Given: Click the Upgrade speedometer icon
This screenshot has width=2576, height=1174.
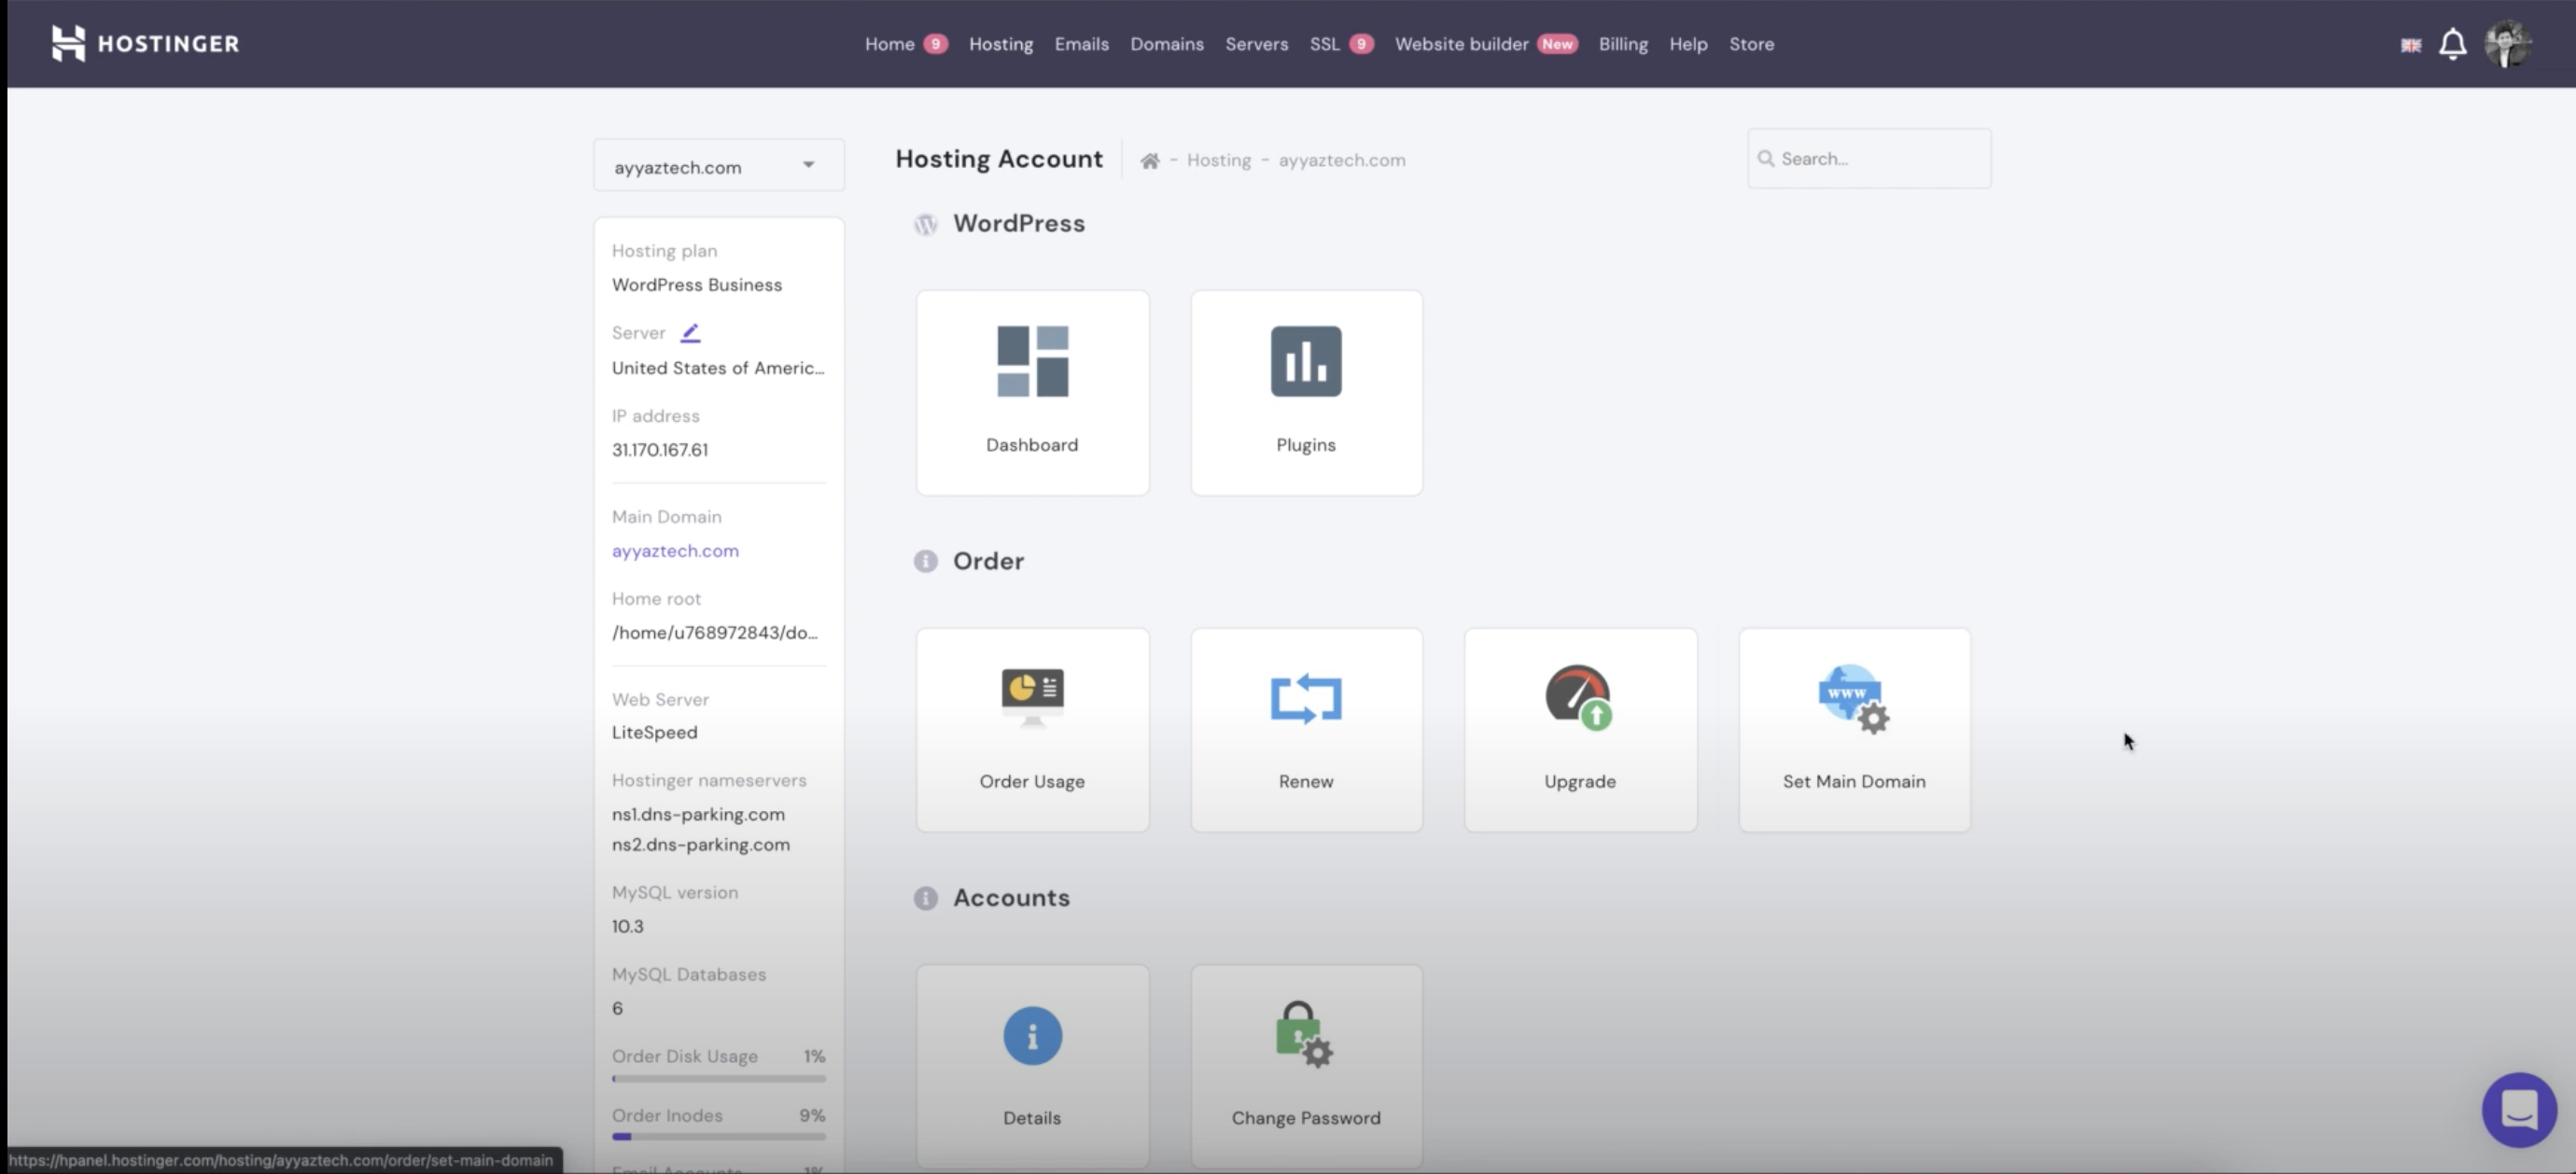Looking at the screenshot, I should [1579, 698].
